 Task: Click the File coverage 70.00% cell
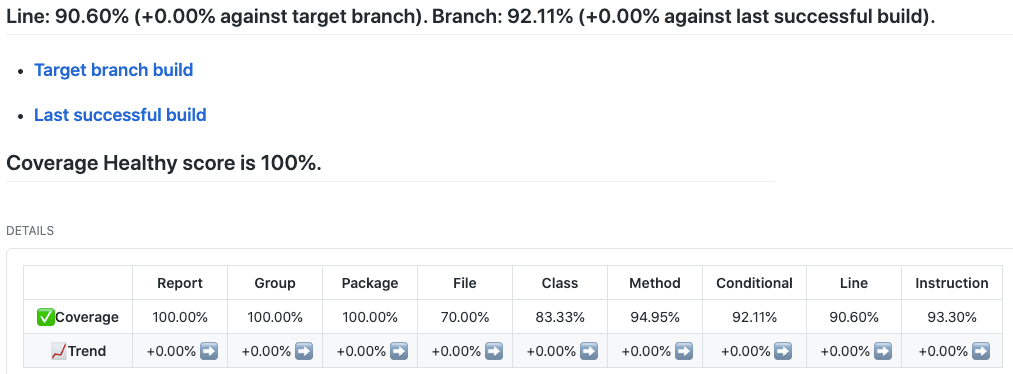point(465,317)
